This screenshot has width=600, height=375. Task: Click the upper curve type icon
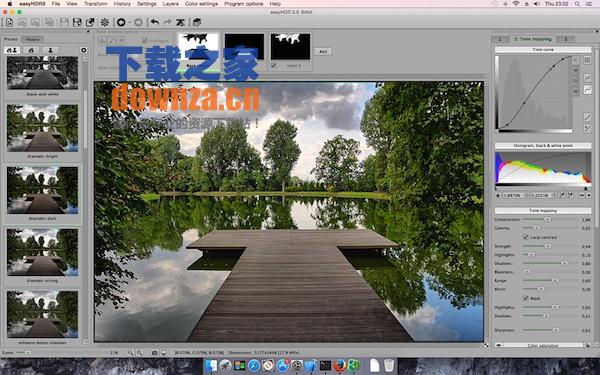[x=587, y=78]
